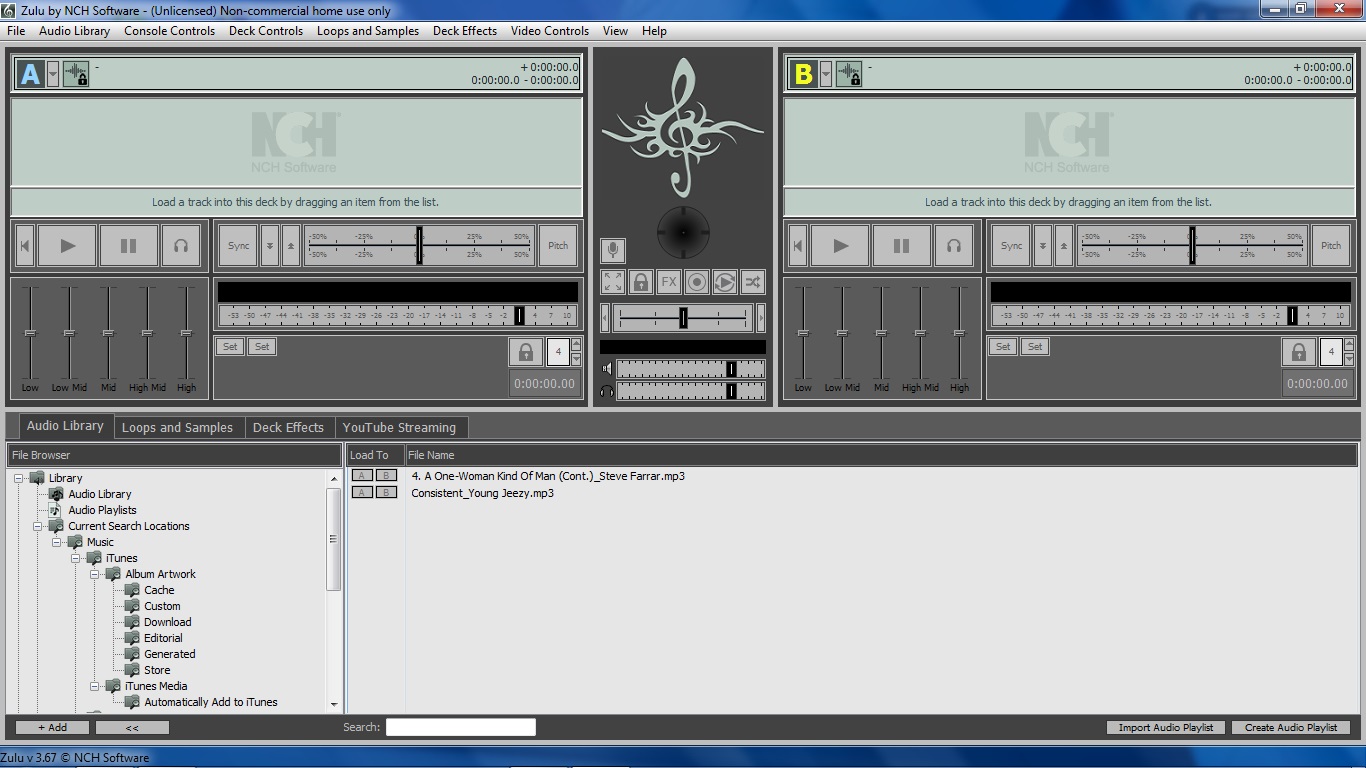Toggle the tempo lock near deck B beats stepper
Viewport: 1366px width, 768px height.
tap(1298, 351)
